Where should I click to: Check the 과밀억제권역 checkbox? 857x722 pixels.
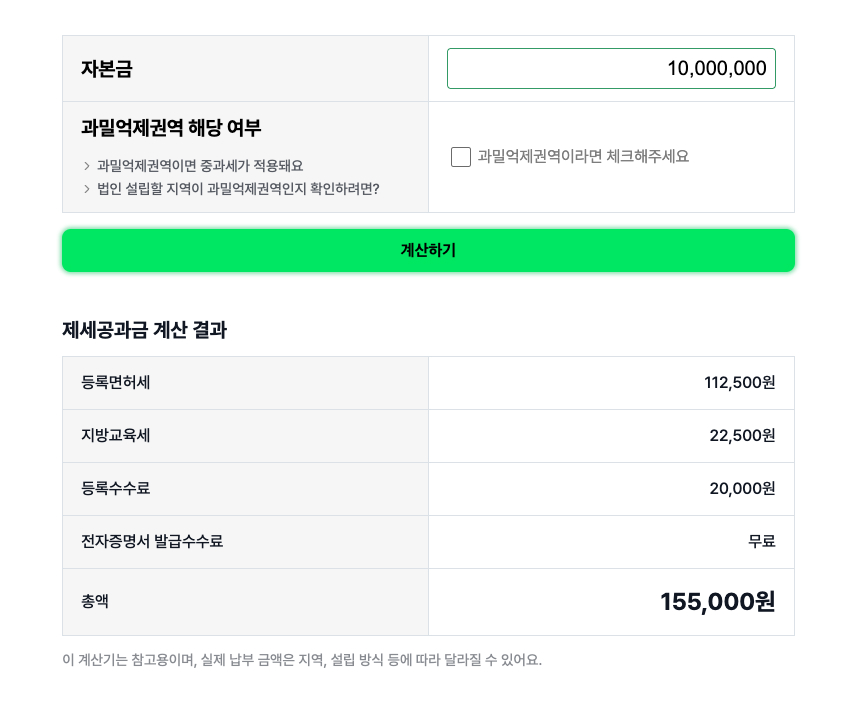461,157
